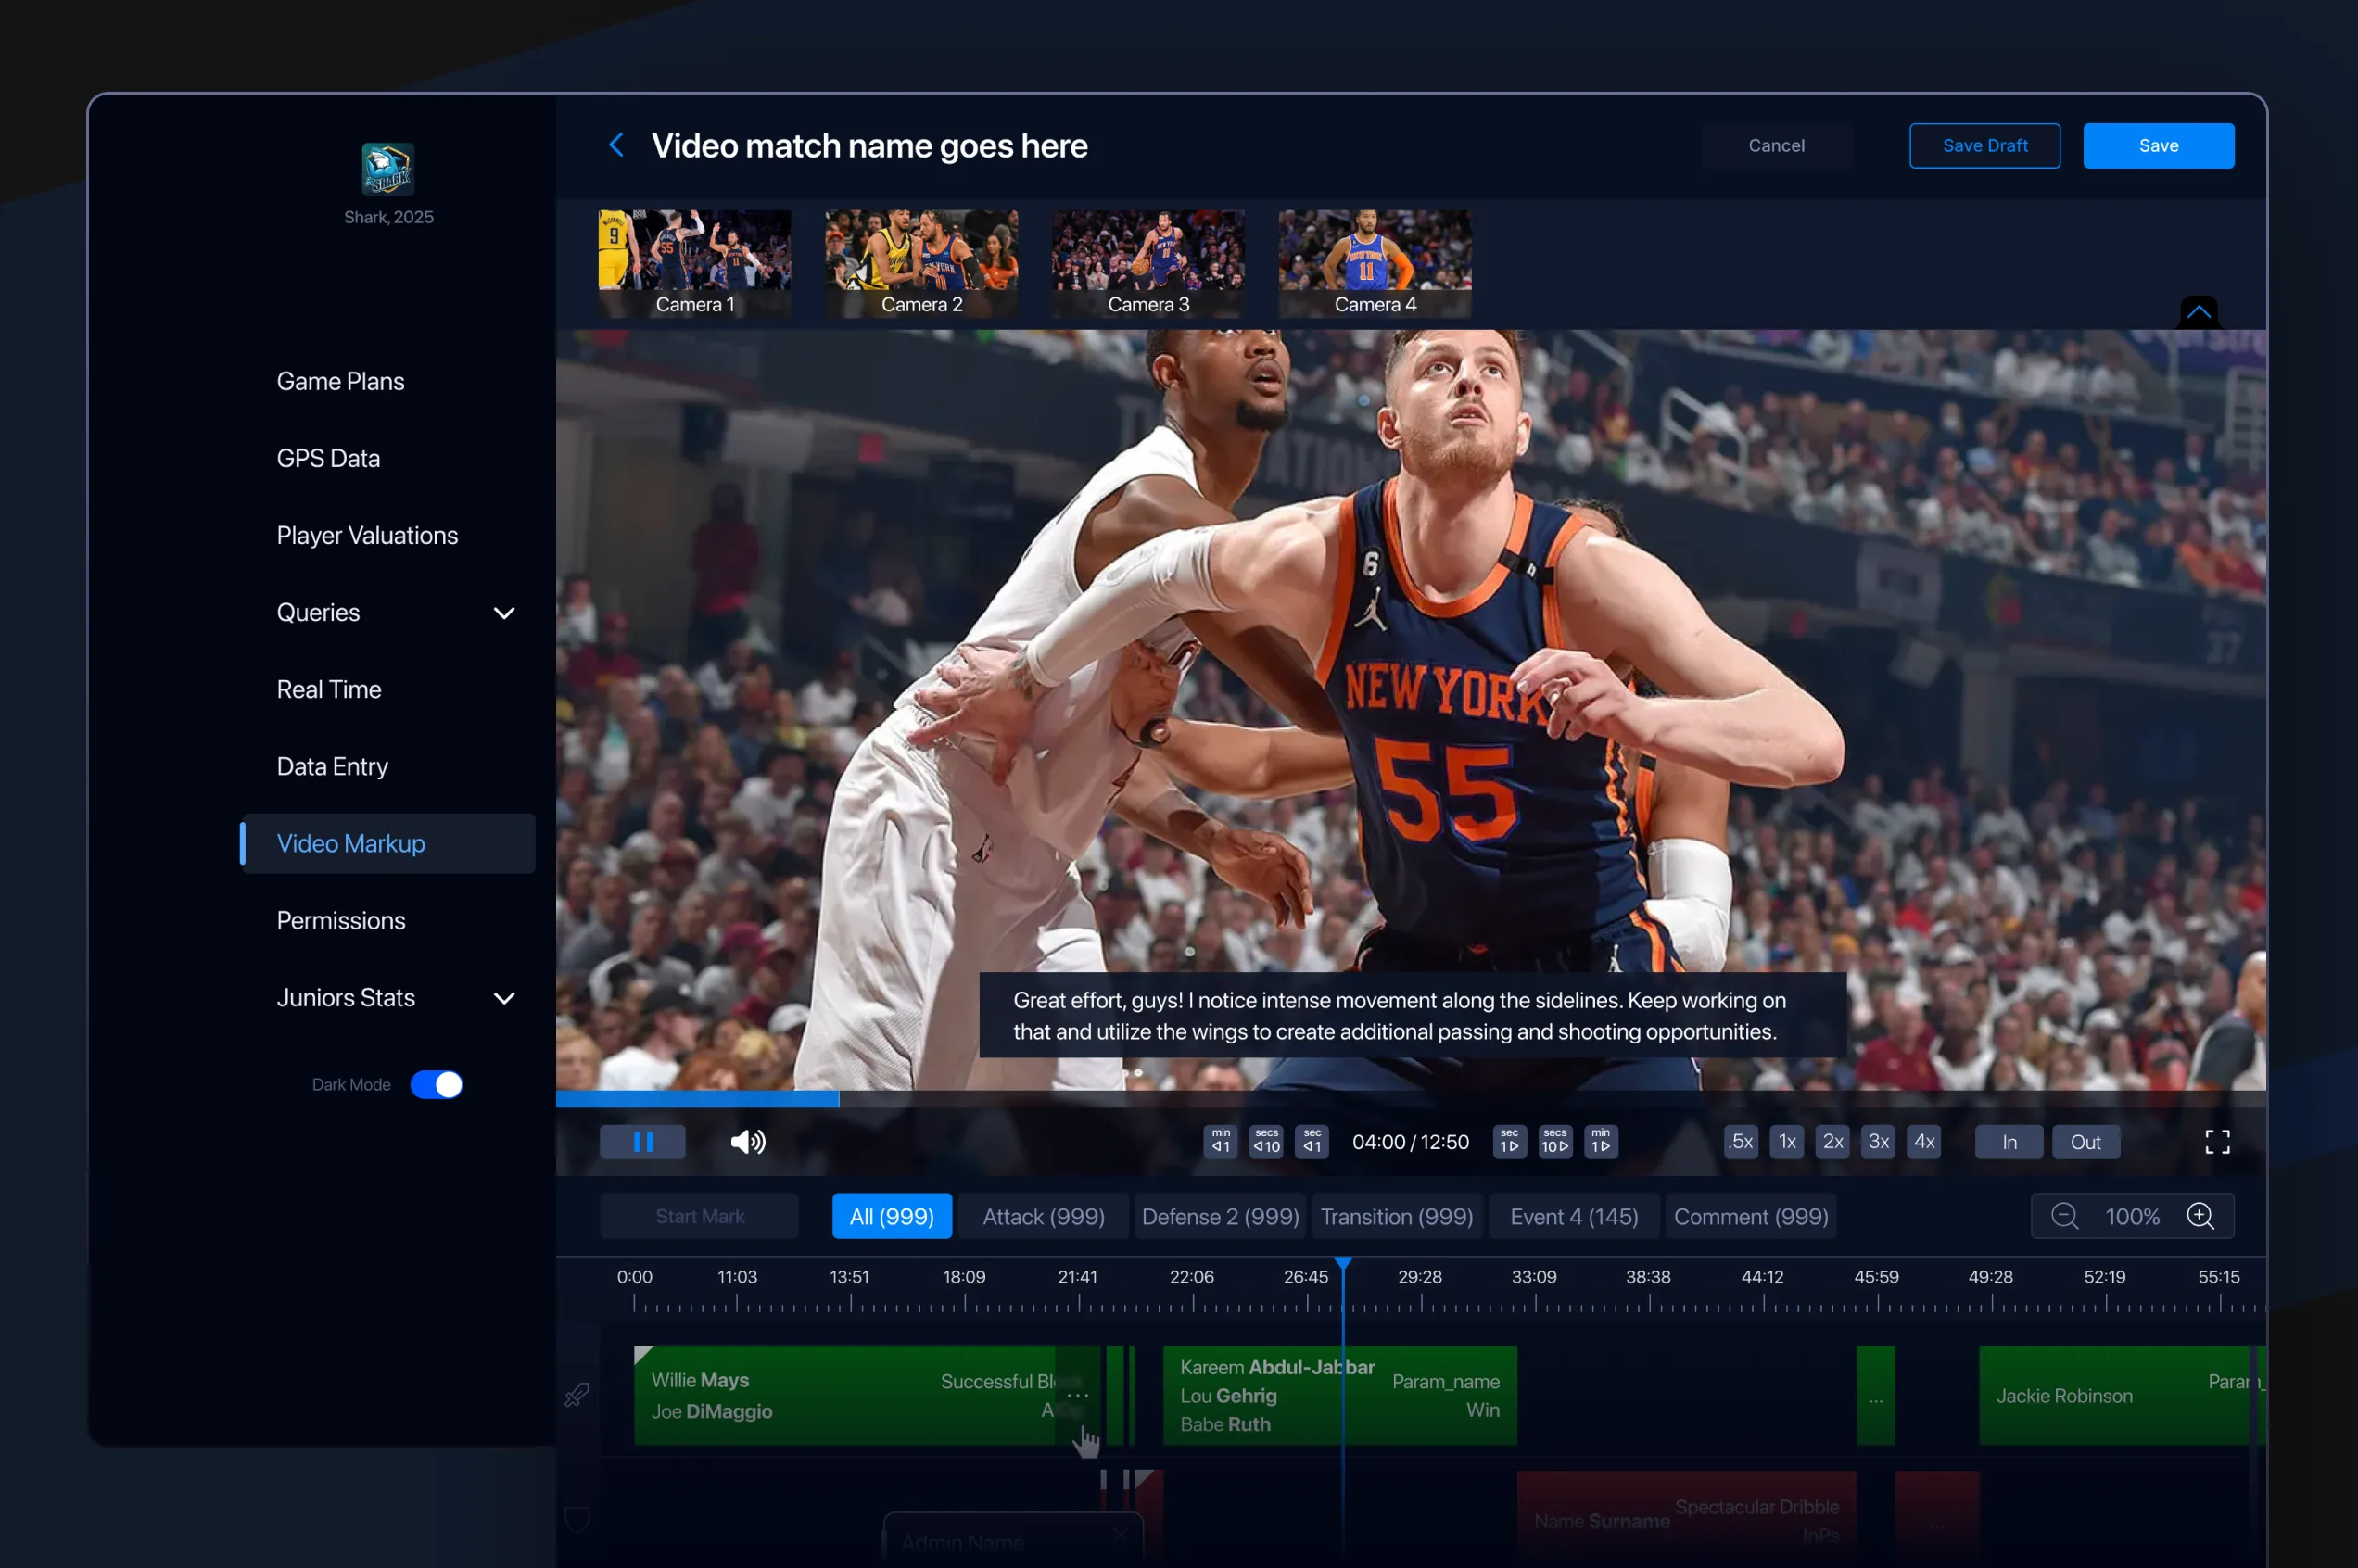The height and width of the screenshot is (1568, 2358).
Task: Expand the Queries menu chevron
Action: click(504, 613)
